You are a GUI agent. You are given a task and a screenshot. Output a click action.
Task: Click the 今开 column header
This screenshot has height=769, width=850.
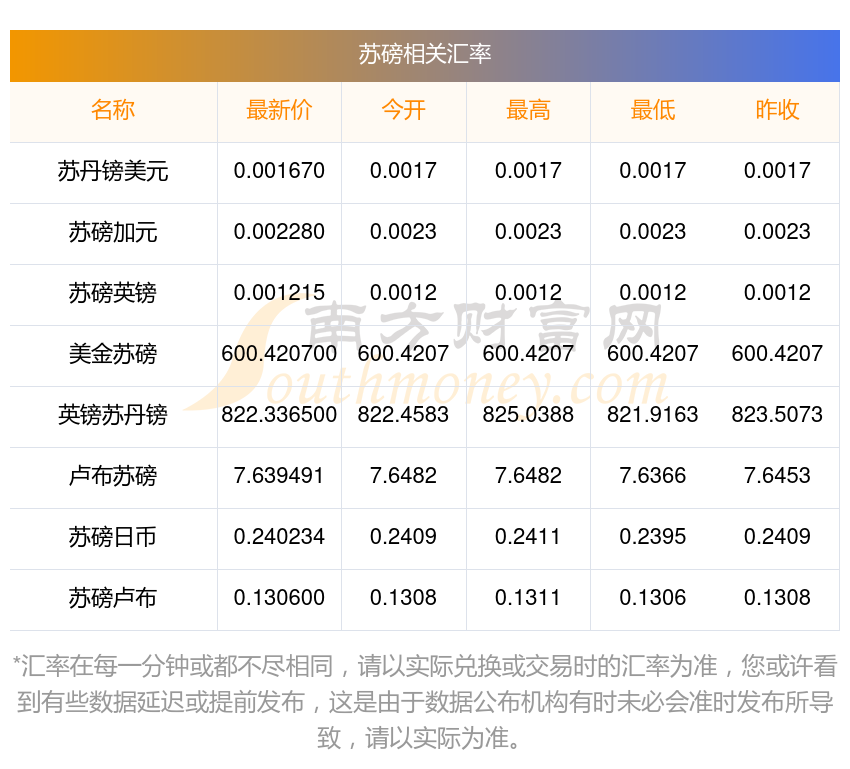click(403, 110)
